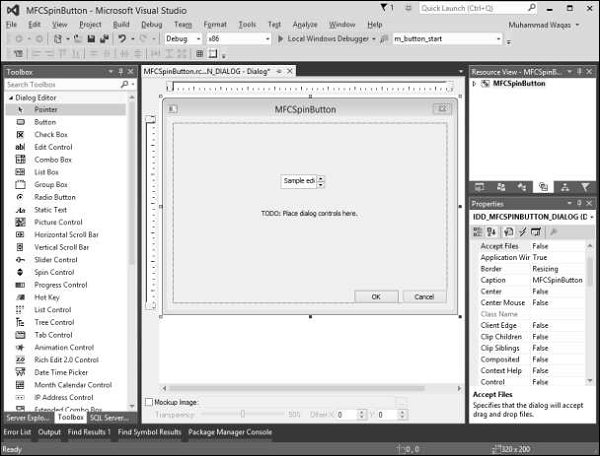600x456 pixels.
Task: Click the Offset X stepper arrows
Action: pos(362,415)
